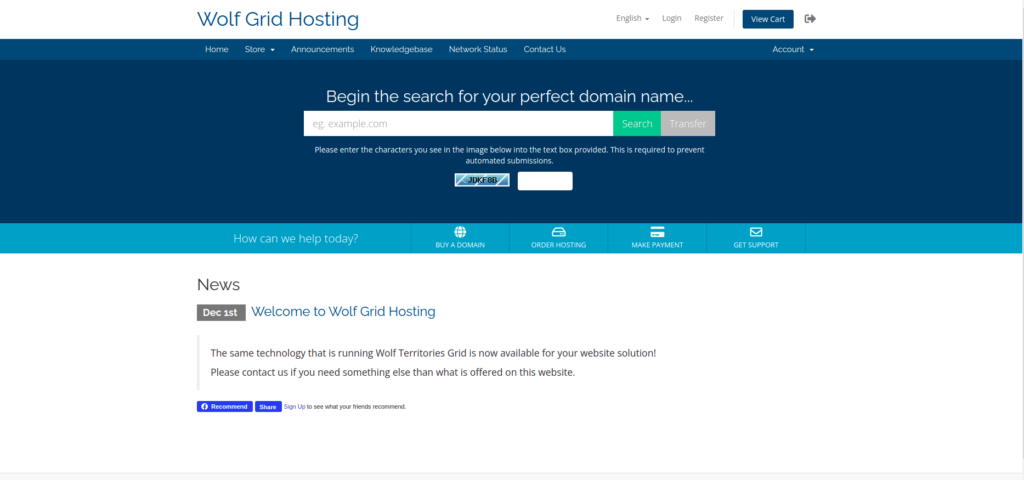
Task: Open the Knowledgebase menu item
Action: click(x=401, y=49)
